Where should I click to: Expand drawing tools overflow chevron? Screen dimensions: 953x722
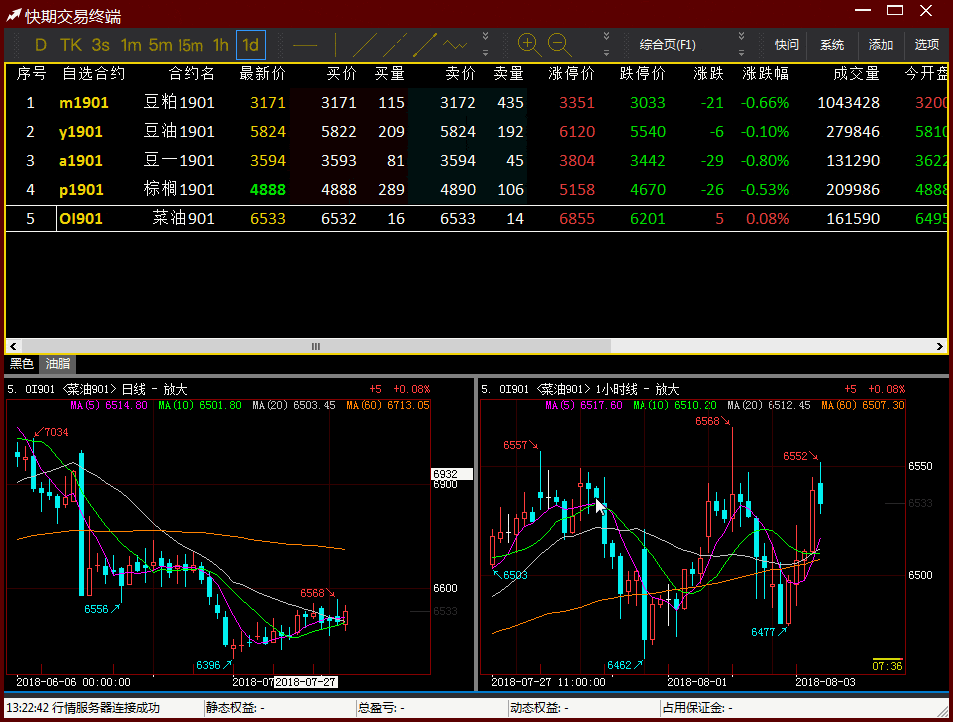click(x=485, y=45)
